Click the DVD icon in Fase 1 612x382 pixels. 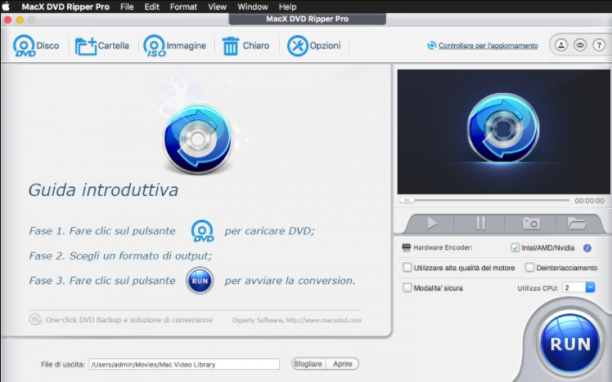(203, 231)
